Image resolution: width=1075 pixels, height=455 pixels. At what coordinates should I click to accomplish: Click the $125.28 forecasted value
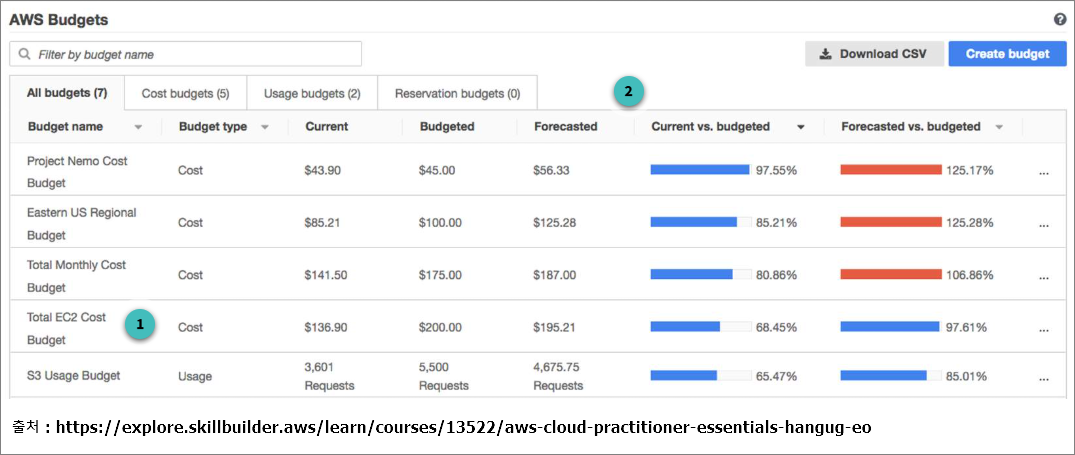click(x=555, y=223)
